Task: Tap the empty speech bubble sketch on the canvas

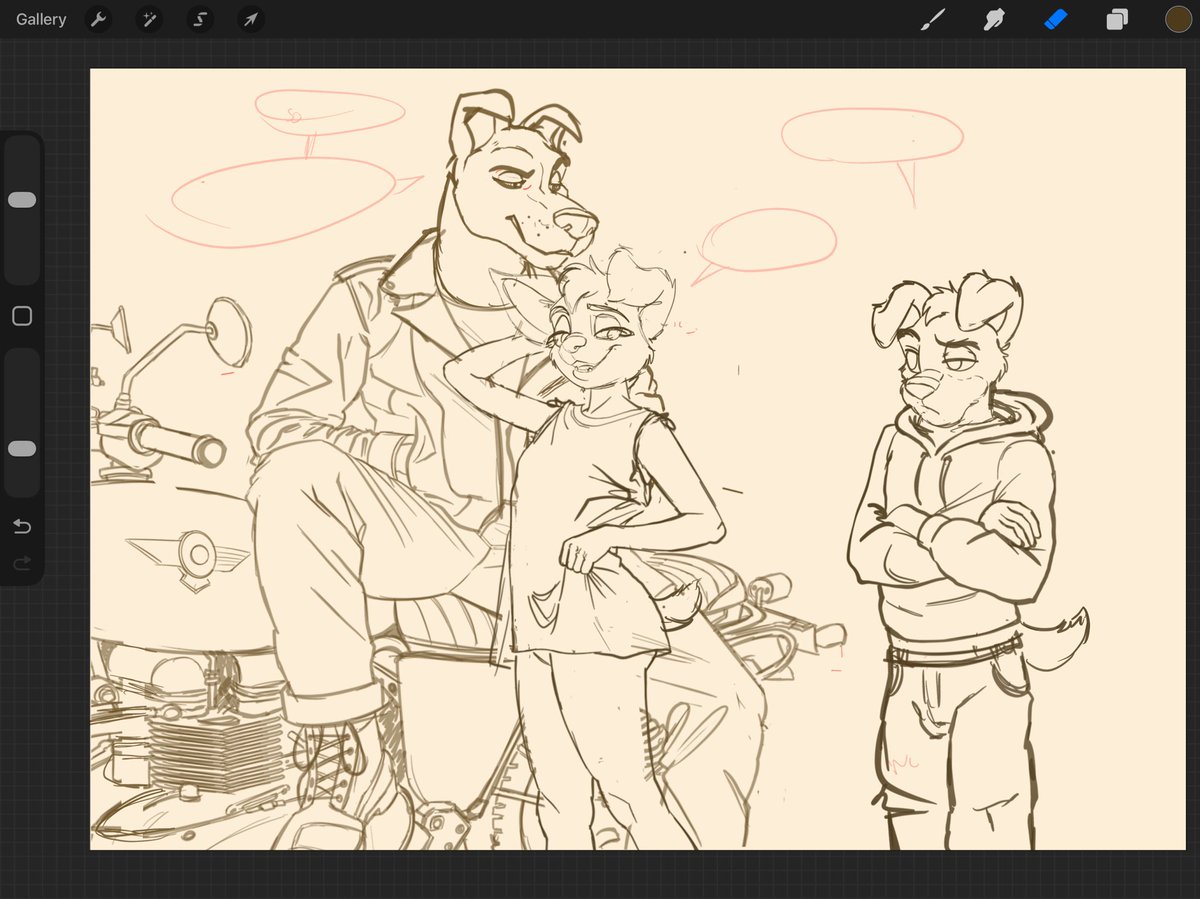Action: click(x=875, y=136)
